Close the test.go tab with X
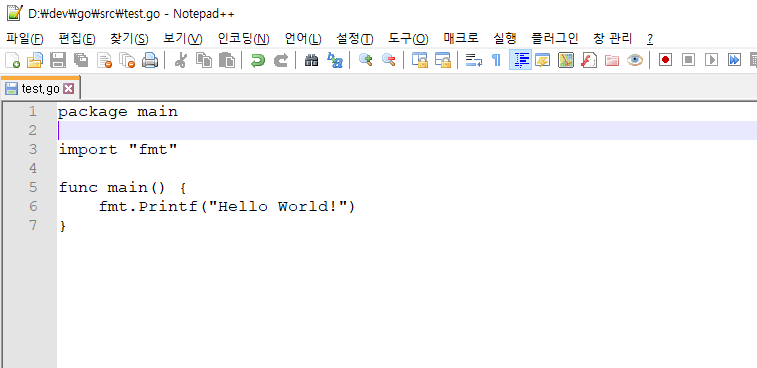The image size is (757, 368). [69, 88]
